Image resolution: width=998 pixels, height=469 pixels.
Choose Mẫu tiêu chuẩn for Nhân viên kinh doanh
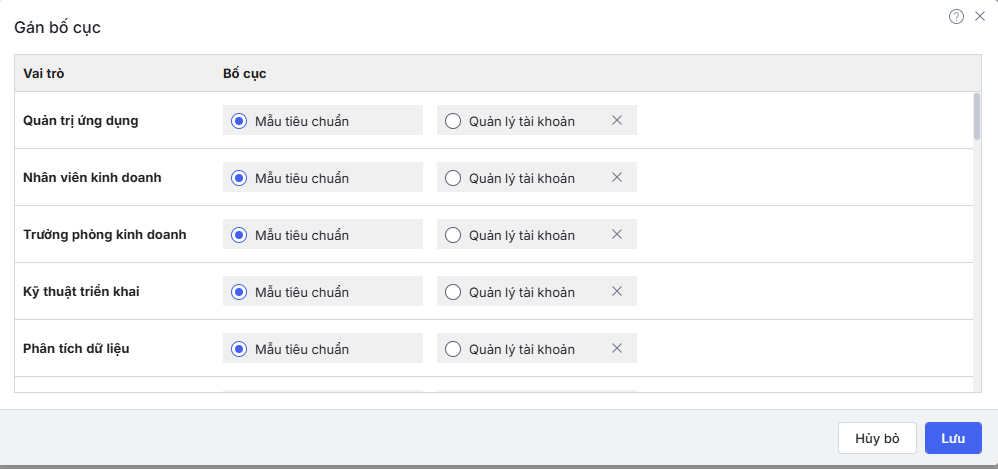coord(239,178)
